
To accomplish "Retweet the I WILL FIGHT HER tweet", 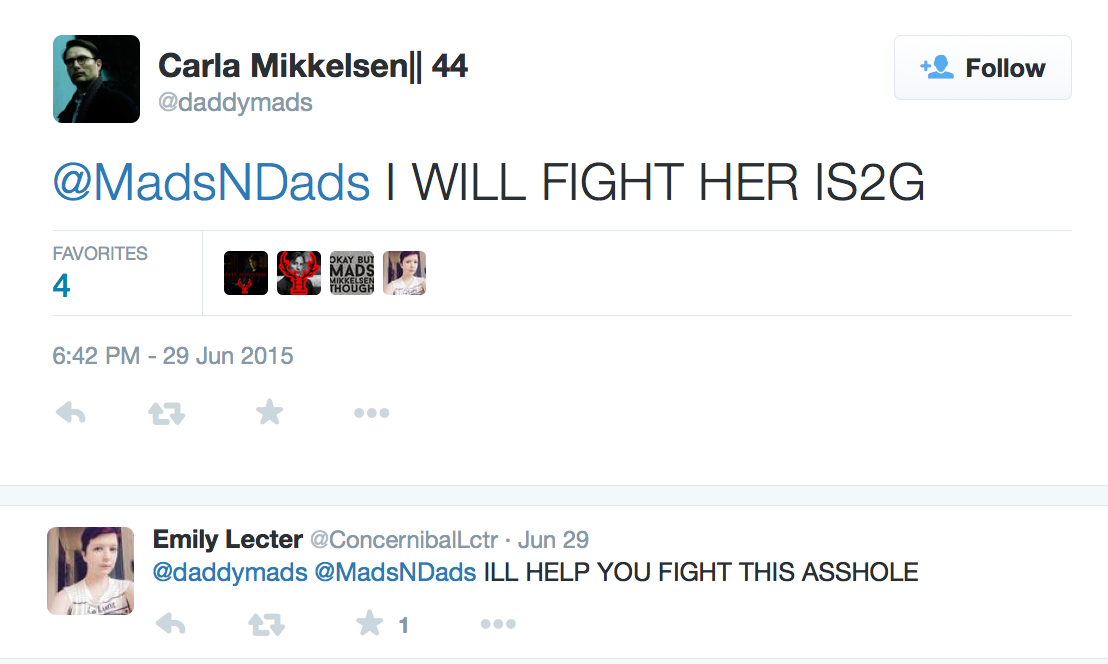I will click(167, 412).
